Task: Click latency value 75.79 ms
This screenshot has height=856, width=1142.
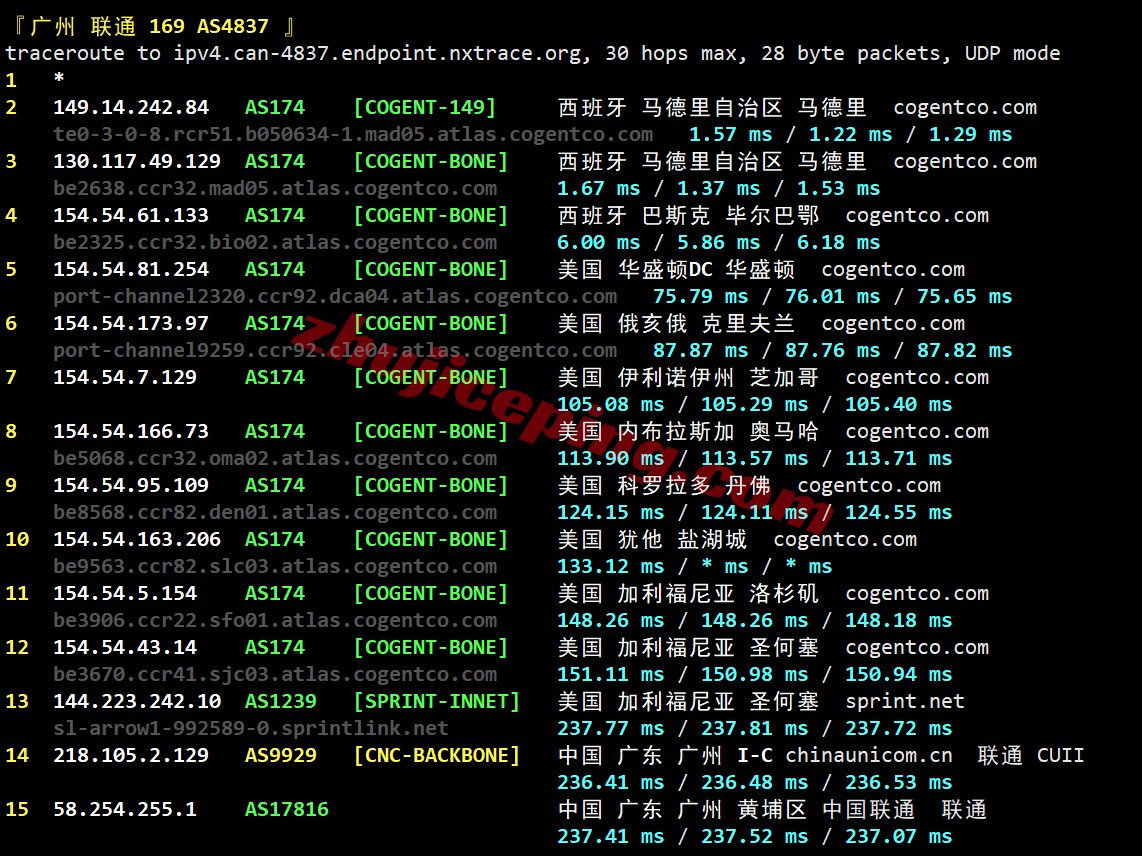Action: (x=701, y=297)
